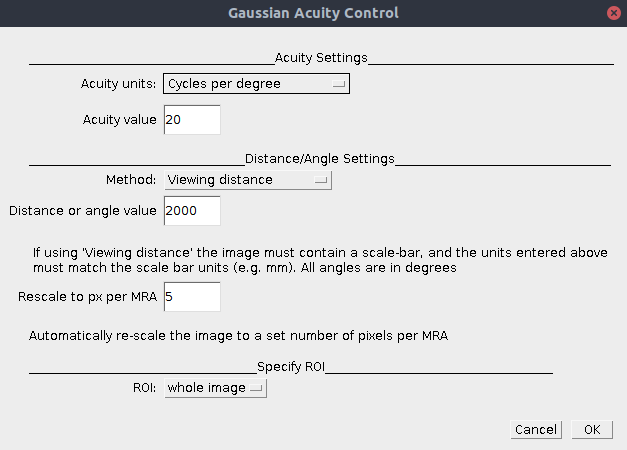Click the Specify ROI section heading
Screen dimensions: 627x450
coord(291,367)
